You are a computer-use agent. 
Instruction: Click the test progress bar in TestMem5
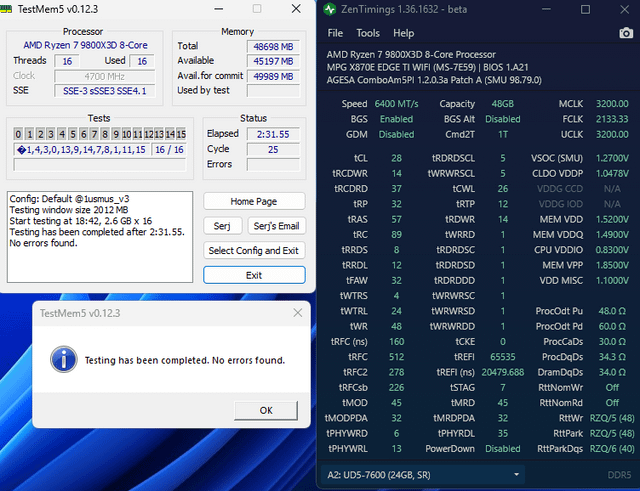100,165
